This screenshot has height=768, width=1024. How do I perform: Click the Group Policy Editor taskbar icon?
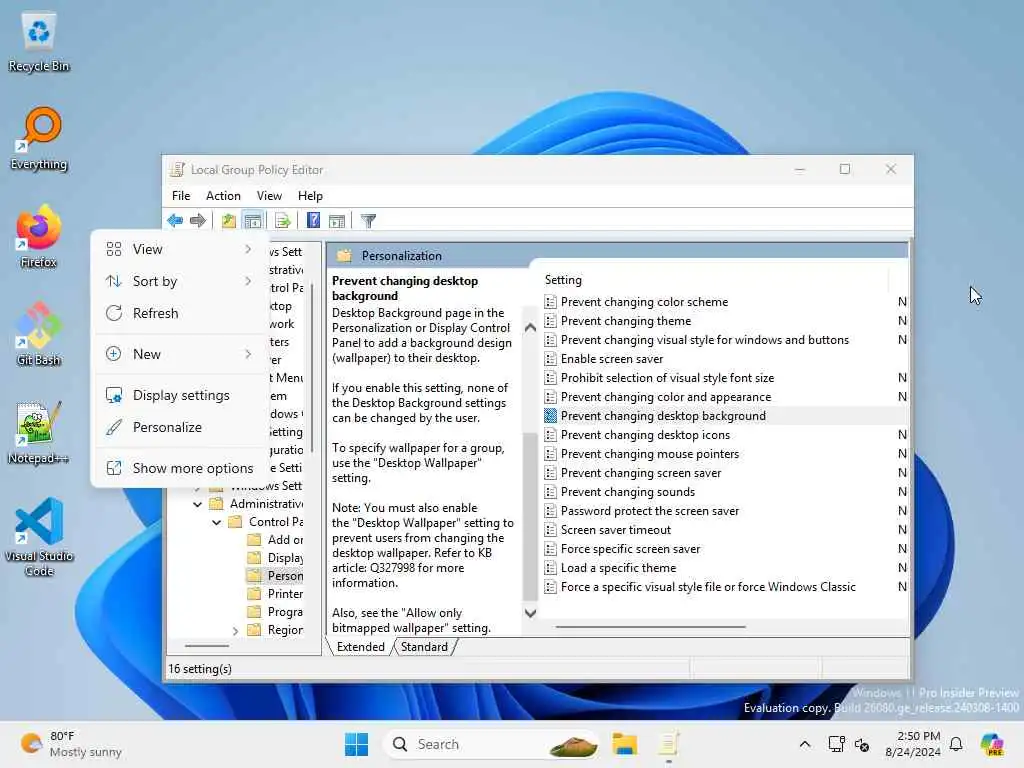click(x=668, y=744)
